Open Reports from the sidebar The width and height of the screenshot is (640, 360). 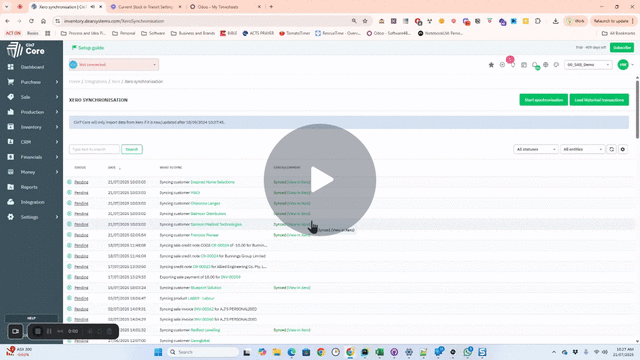[29, 187]
